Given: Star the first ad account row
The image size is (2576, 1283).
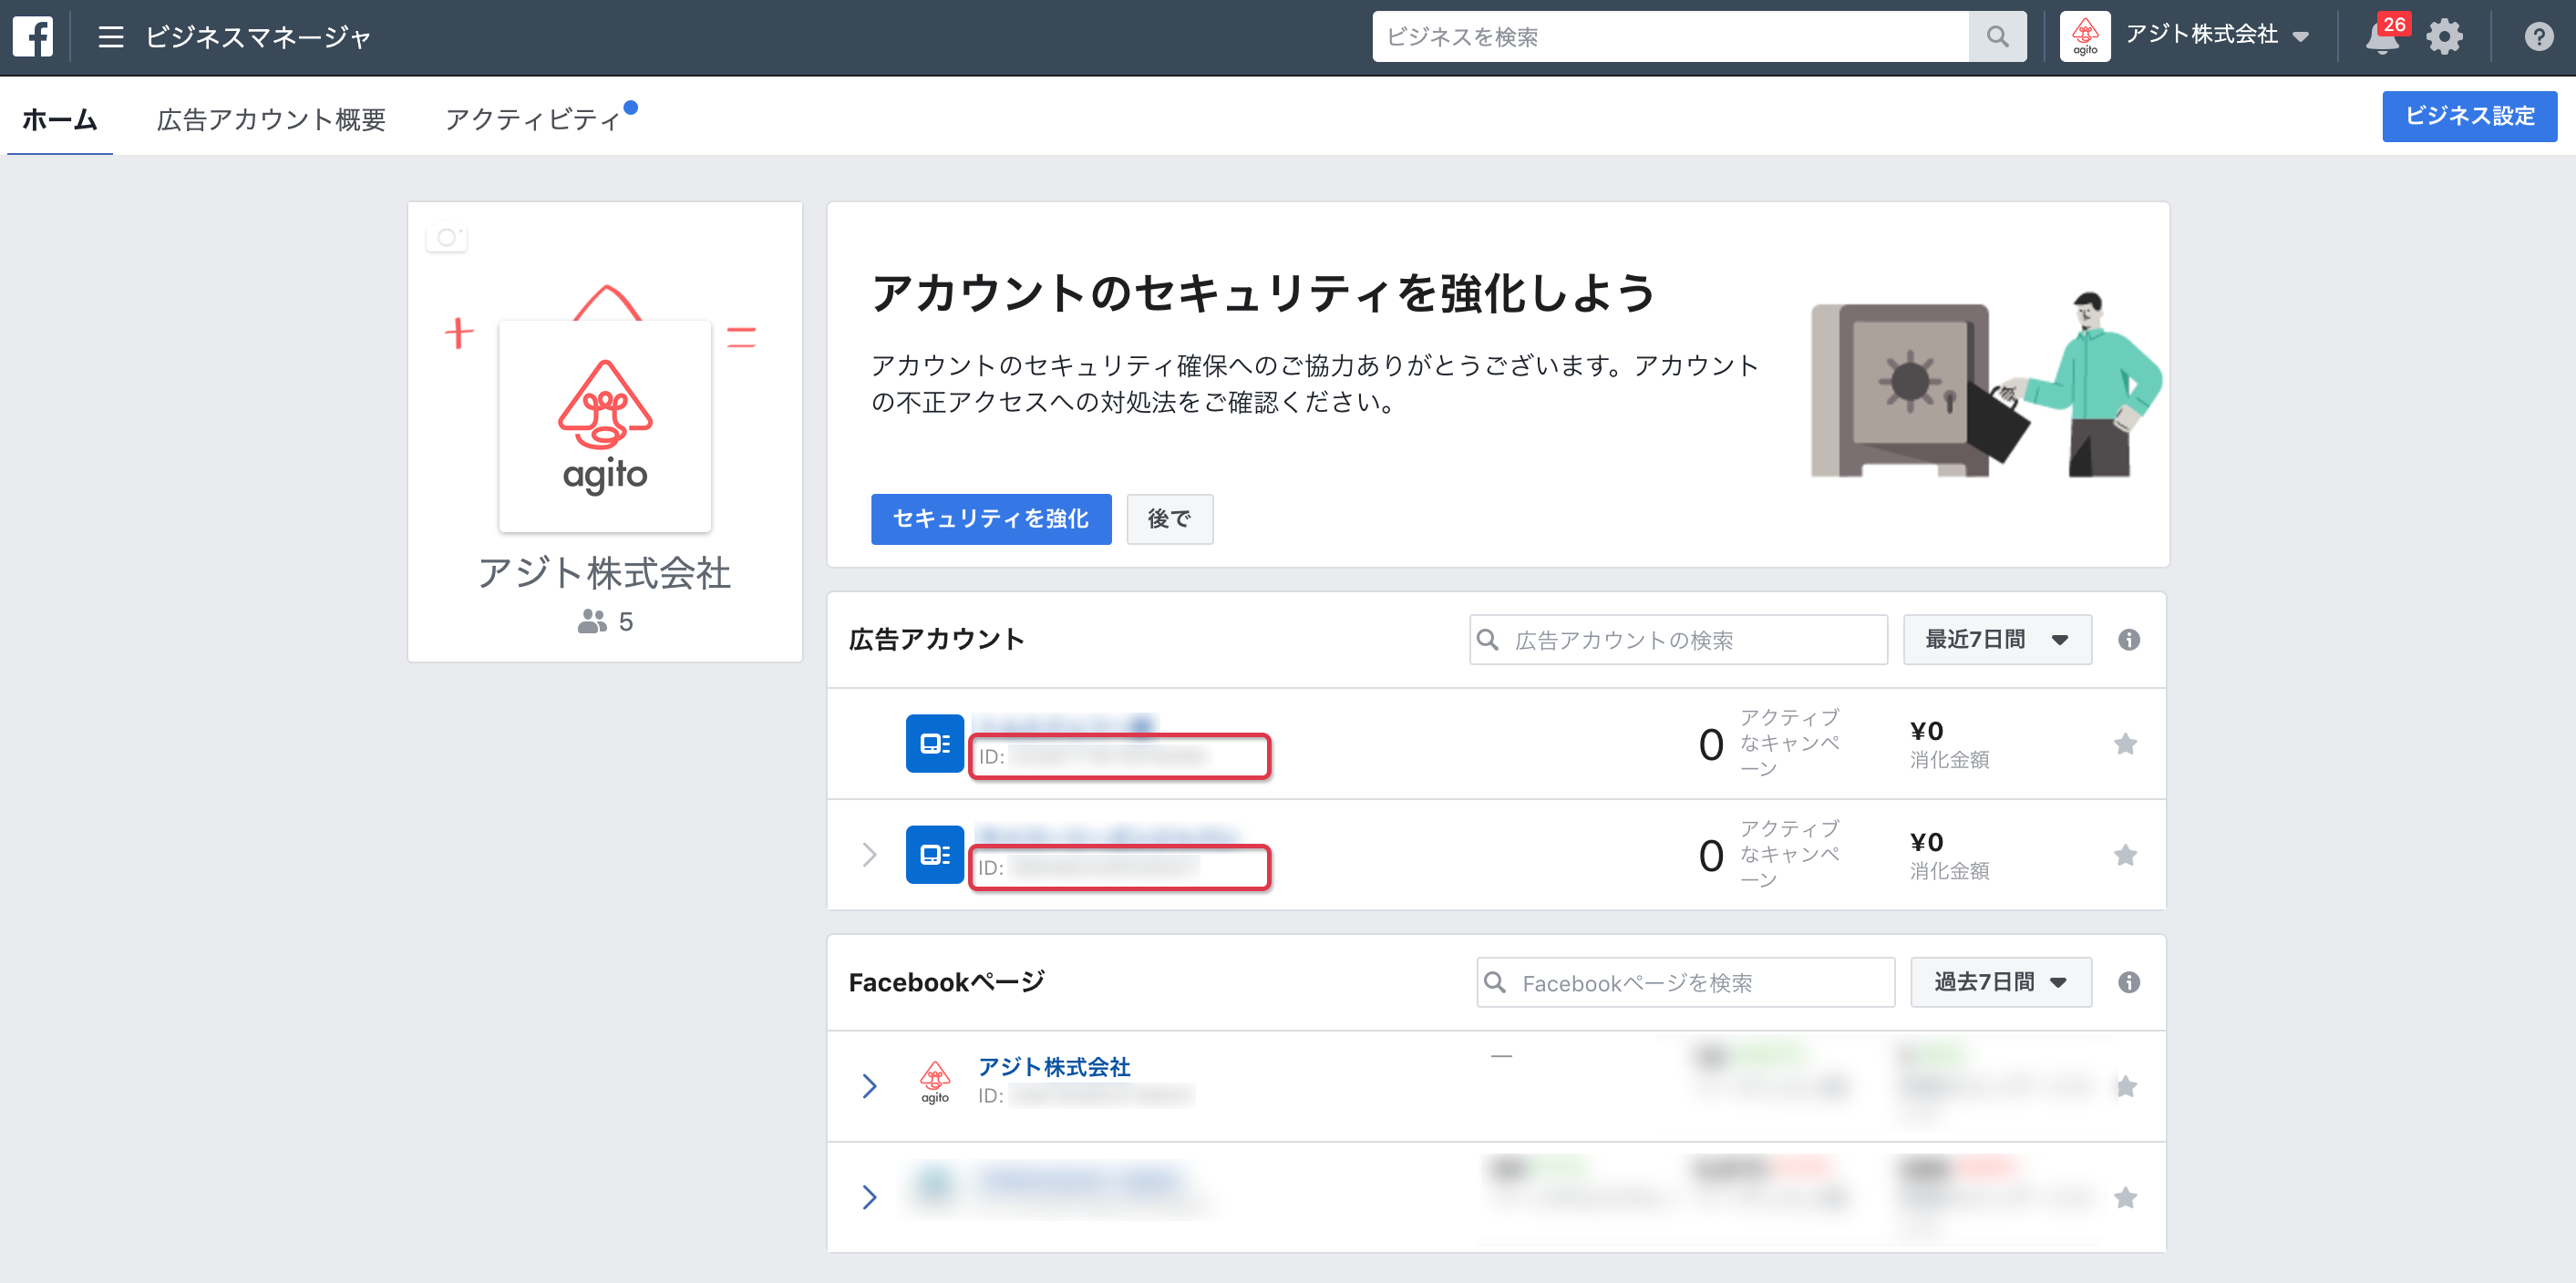Looking at the screenshot, I should coord(2125,743).
